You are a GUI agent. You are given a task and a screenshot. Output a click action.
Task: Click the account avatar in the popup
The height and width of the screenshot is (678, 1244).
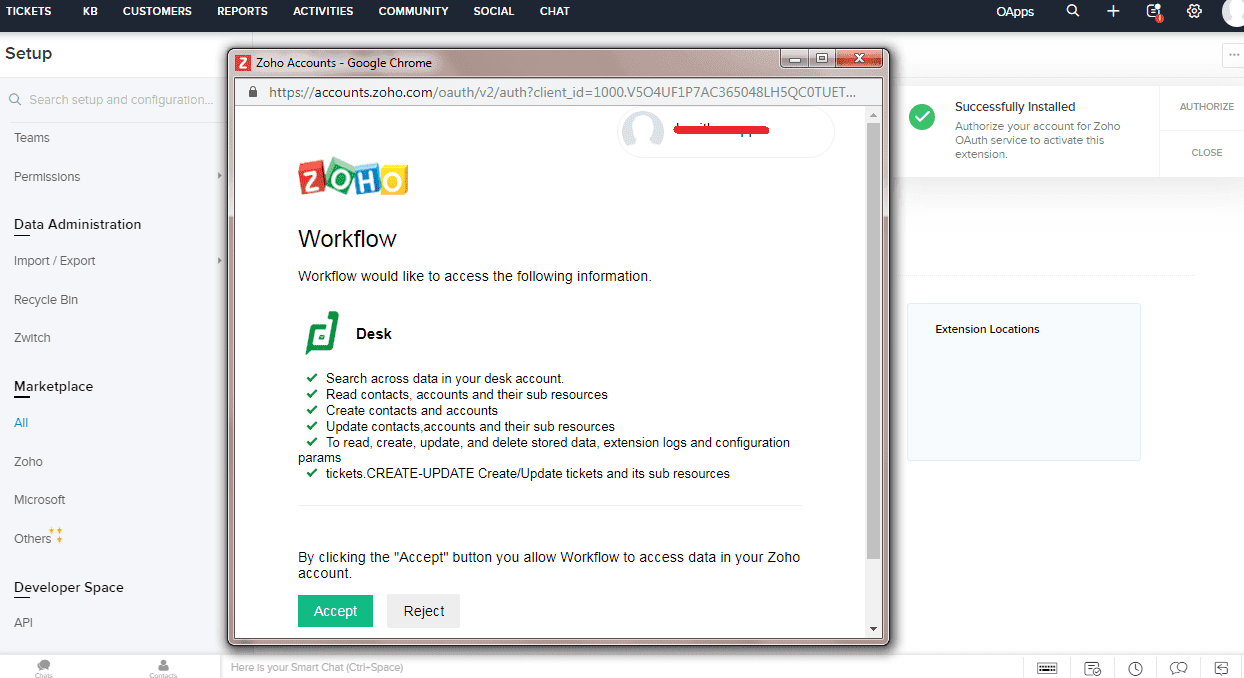click(642, 132)
